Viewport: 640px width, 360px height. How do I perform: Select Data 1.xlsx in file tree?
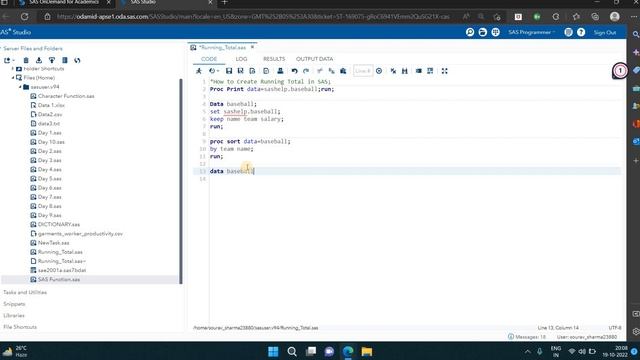[51, 105]
